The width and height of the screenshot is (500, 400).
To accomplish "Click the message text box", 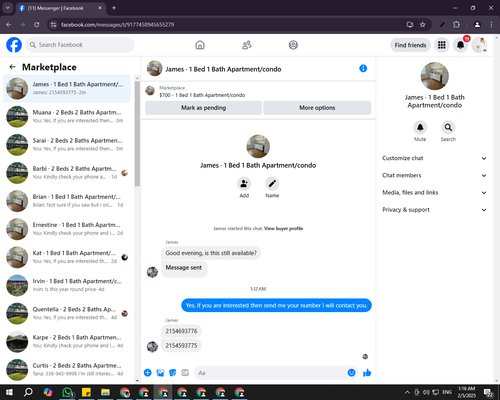I will click(276, 373).
